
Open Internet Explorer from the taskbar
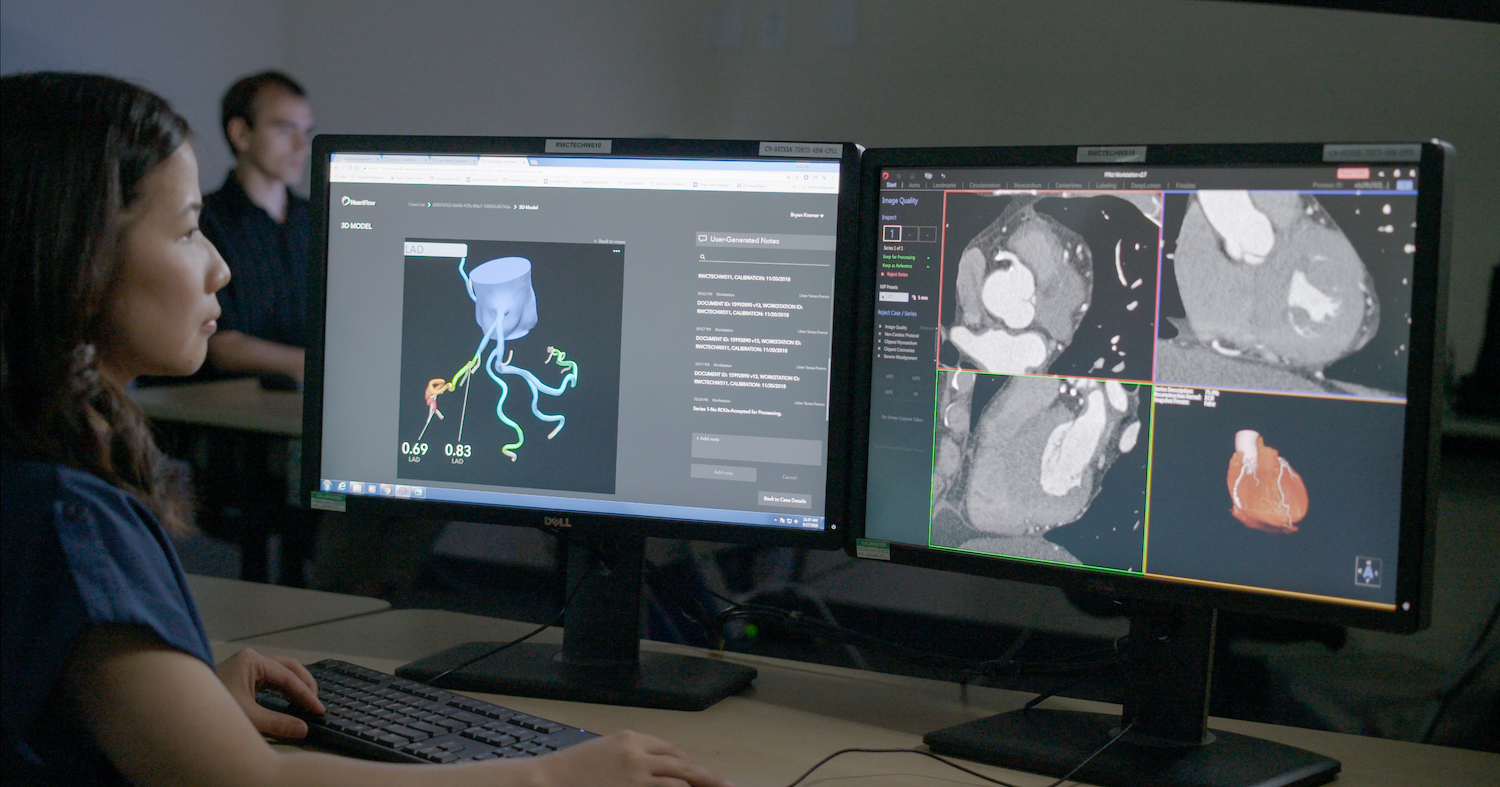tap(342, 486)
